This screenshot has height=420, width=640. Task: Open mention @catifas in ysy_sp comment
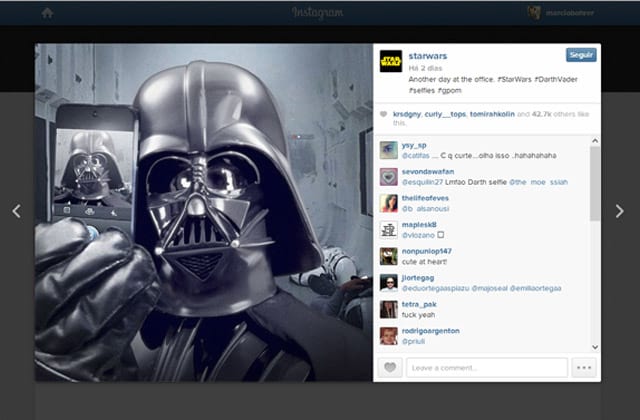416,156
